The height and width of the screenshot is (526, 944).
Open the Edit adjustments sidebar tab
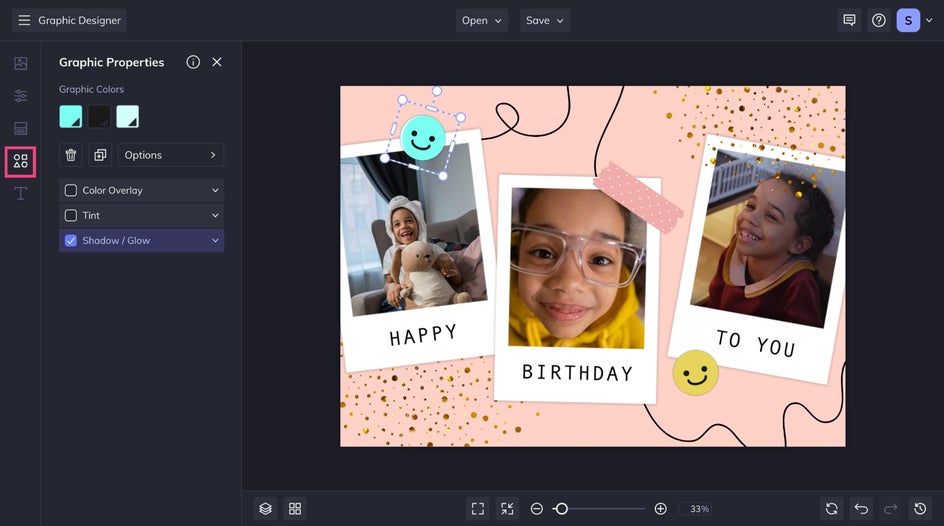20,96
